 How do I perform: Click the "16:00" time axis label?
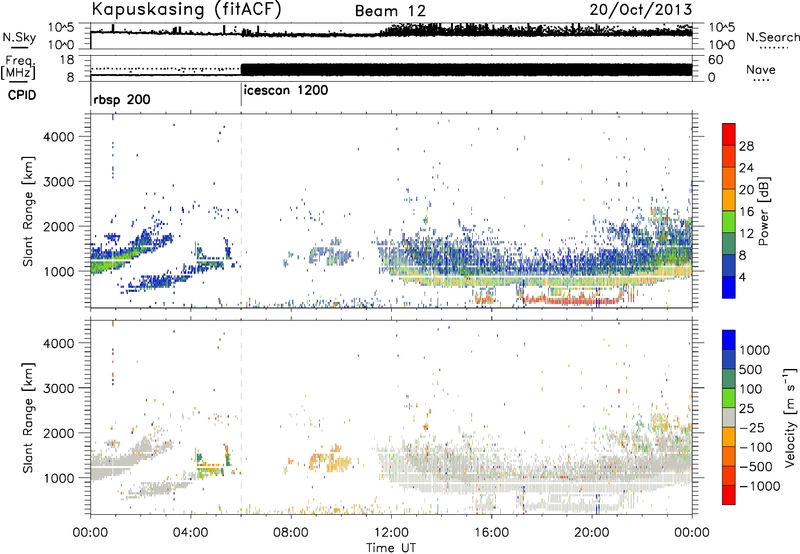[x=491, y=533]
